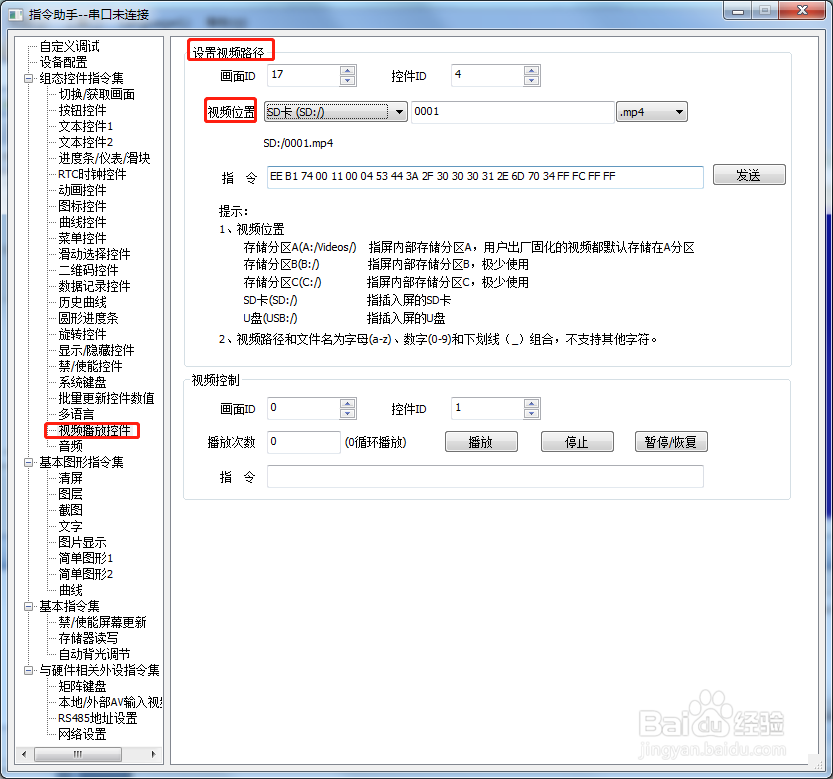Select 按钮控件 tree item
This screenshot has height=779, width=833.
point(82,111)
